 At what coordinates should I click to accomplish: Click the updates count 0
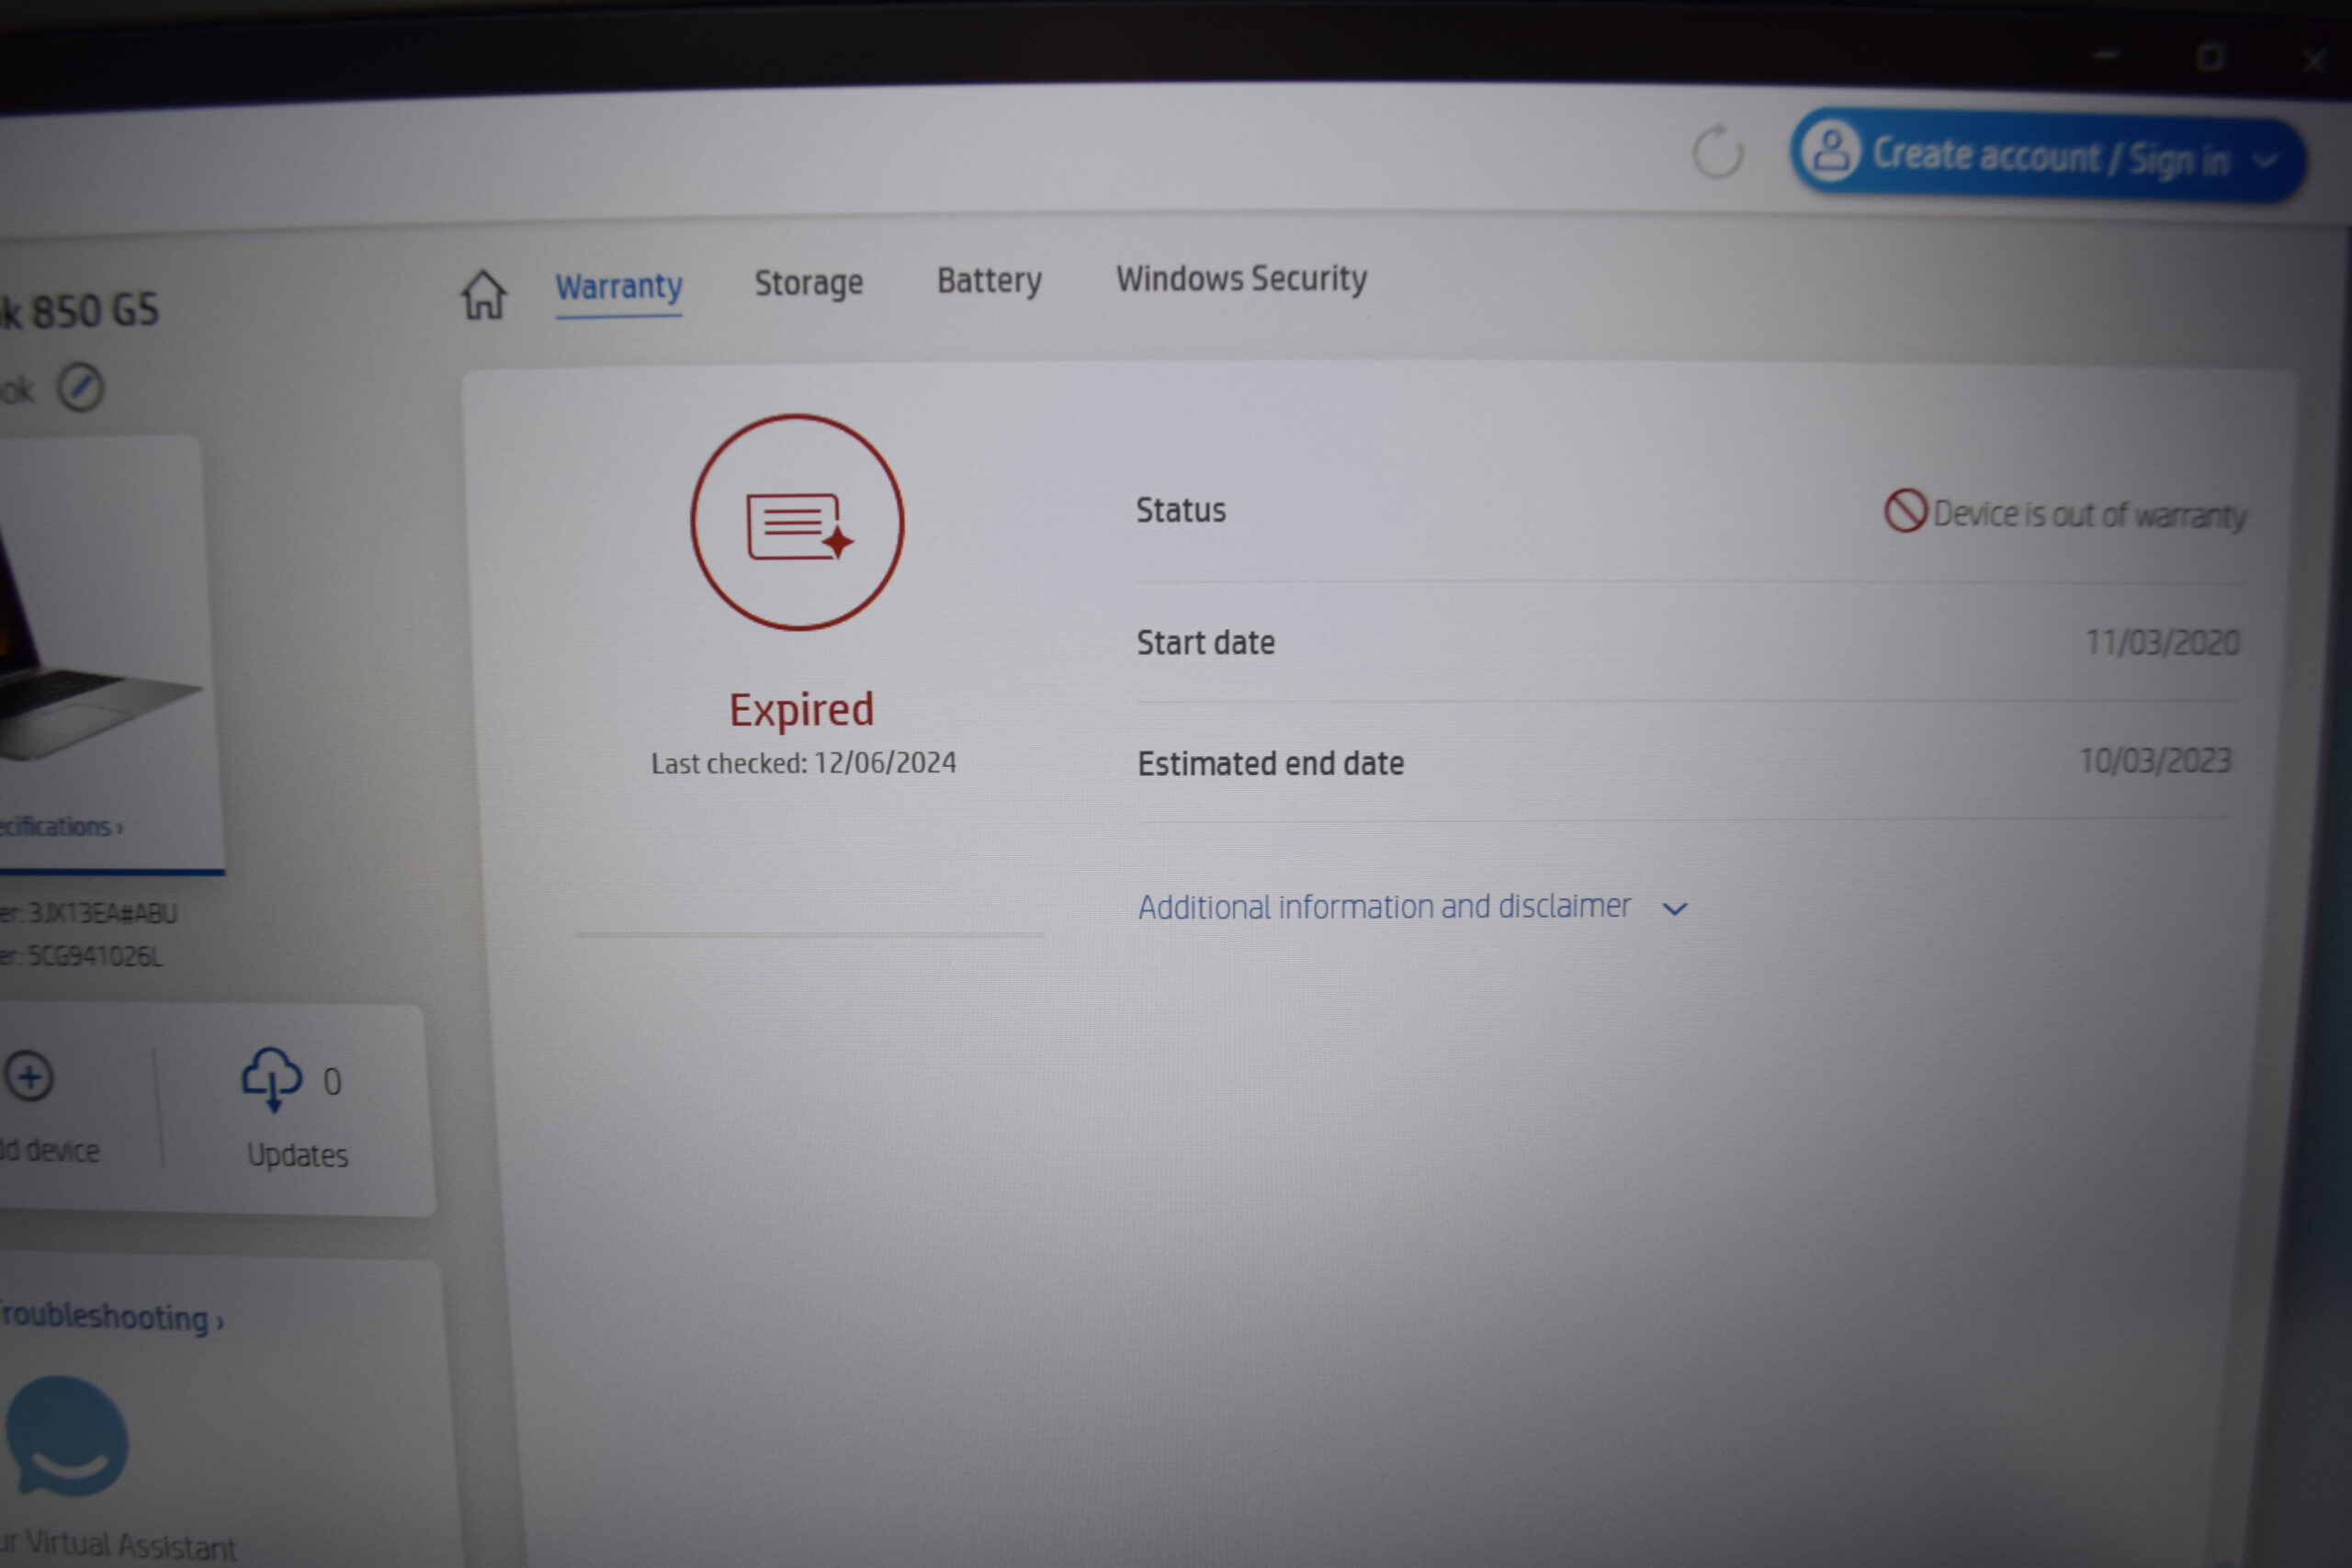coord(332,1082)
